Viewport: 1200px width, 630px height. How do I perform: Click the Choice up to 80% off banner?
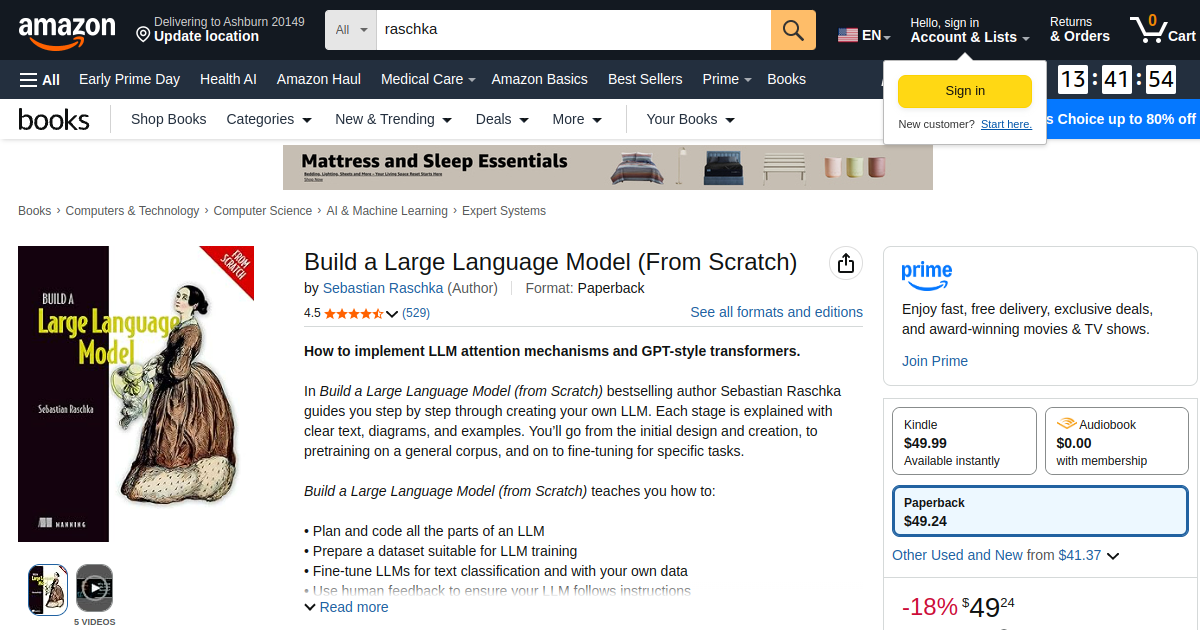1122,119
